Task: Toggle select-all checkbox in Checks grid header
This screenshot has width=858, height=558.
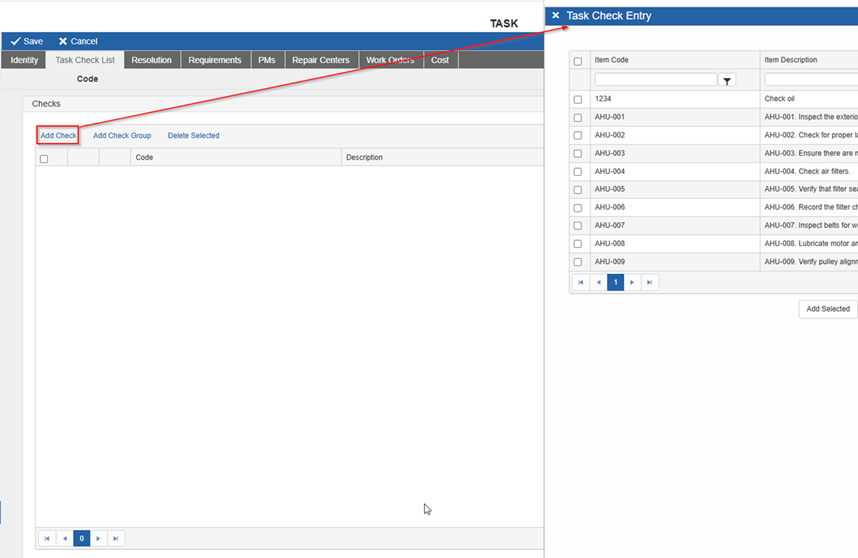Action: coord(44,158)
